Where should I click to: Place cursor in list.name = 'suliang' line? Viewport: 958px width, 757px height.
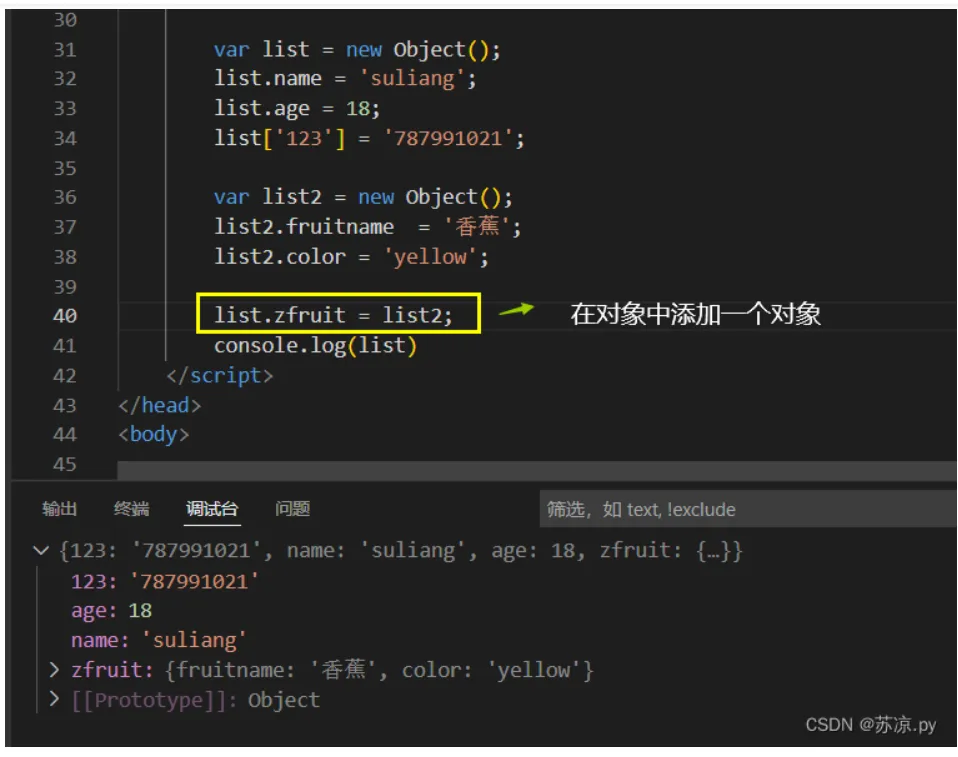pos(345,78)
